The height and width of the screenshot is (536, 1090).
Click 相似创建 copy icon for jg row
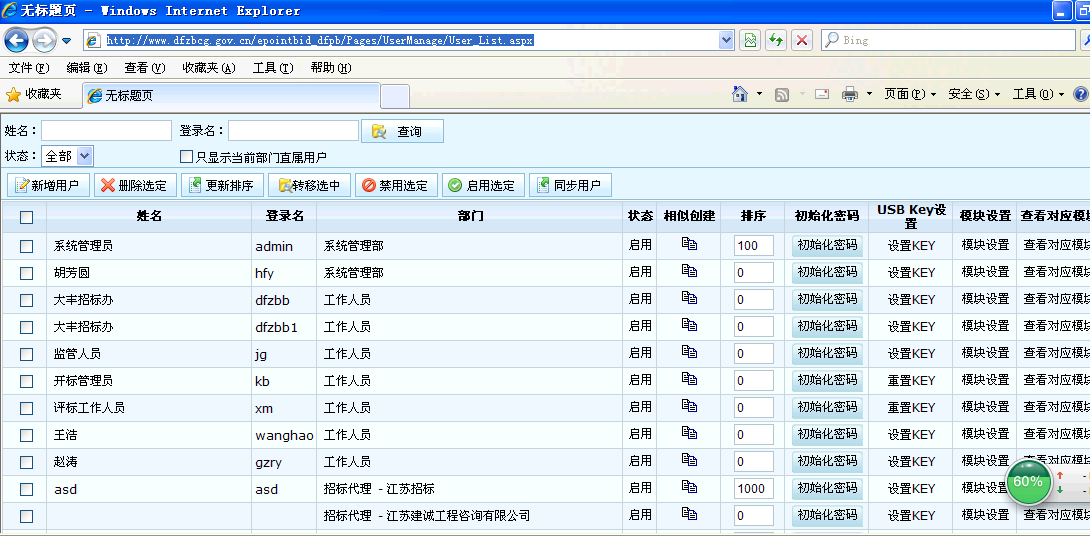(689, 352)
